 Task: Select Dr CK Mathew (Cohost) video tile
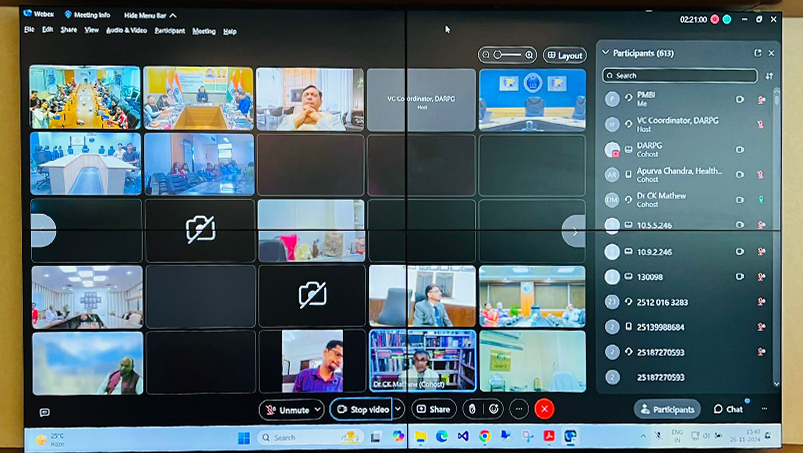(x=422, y=361)
